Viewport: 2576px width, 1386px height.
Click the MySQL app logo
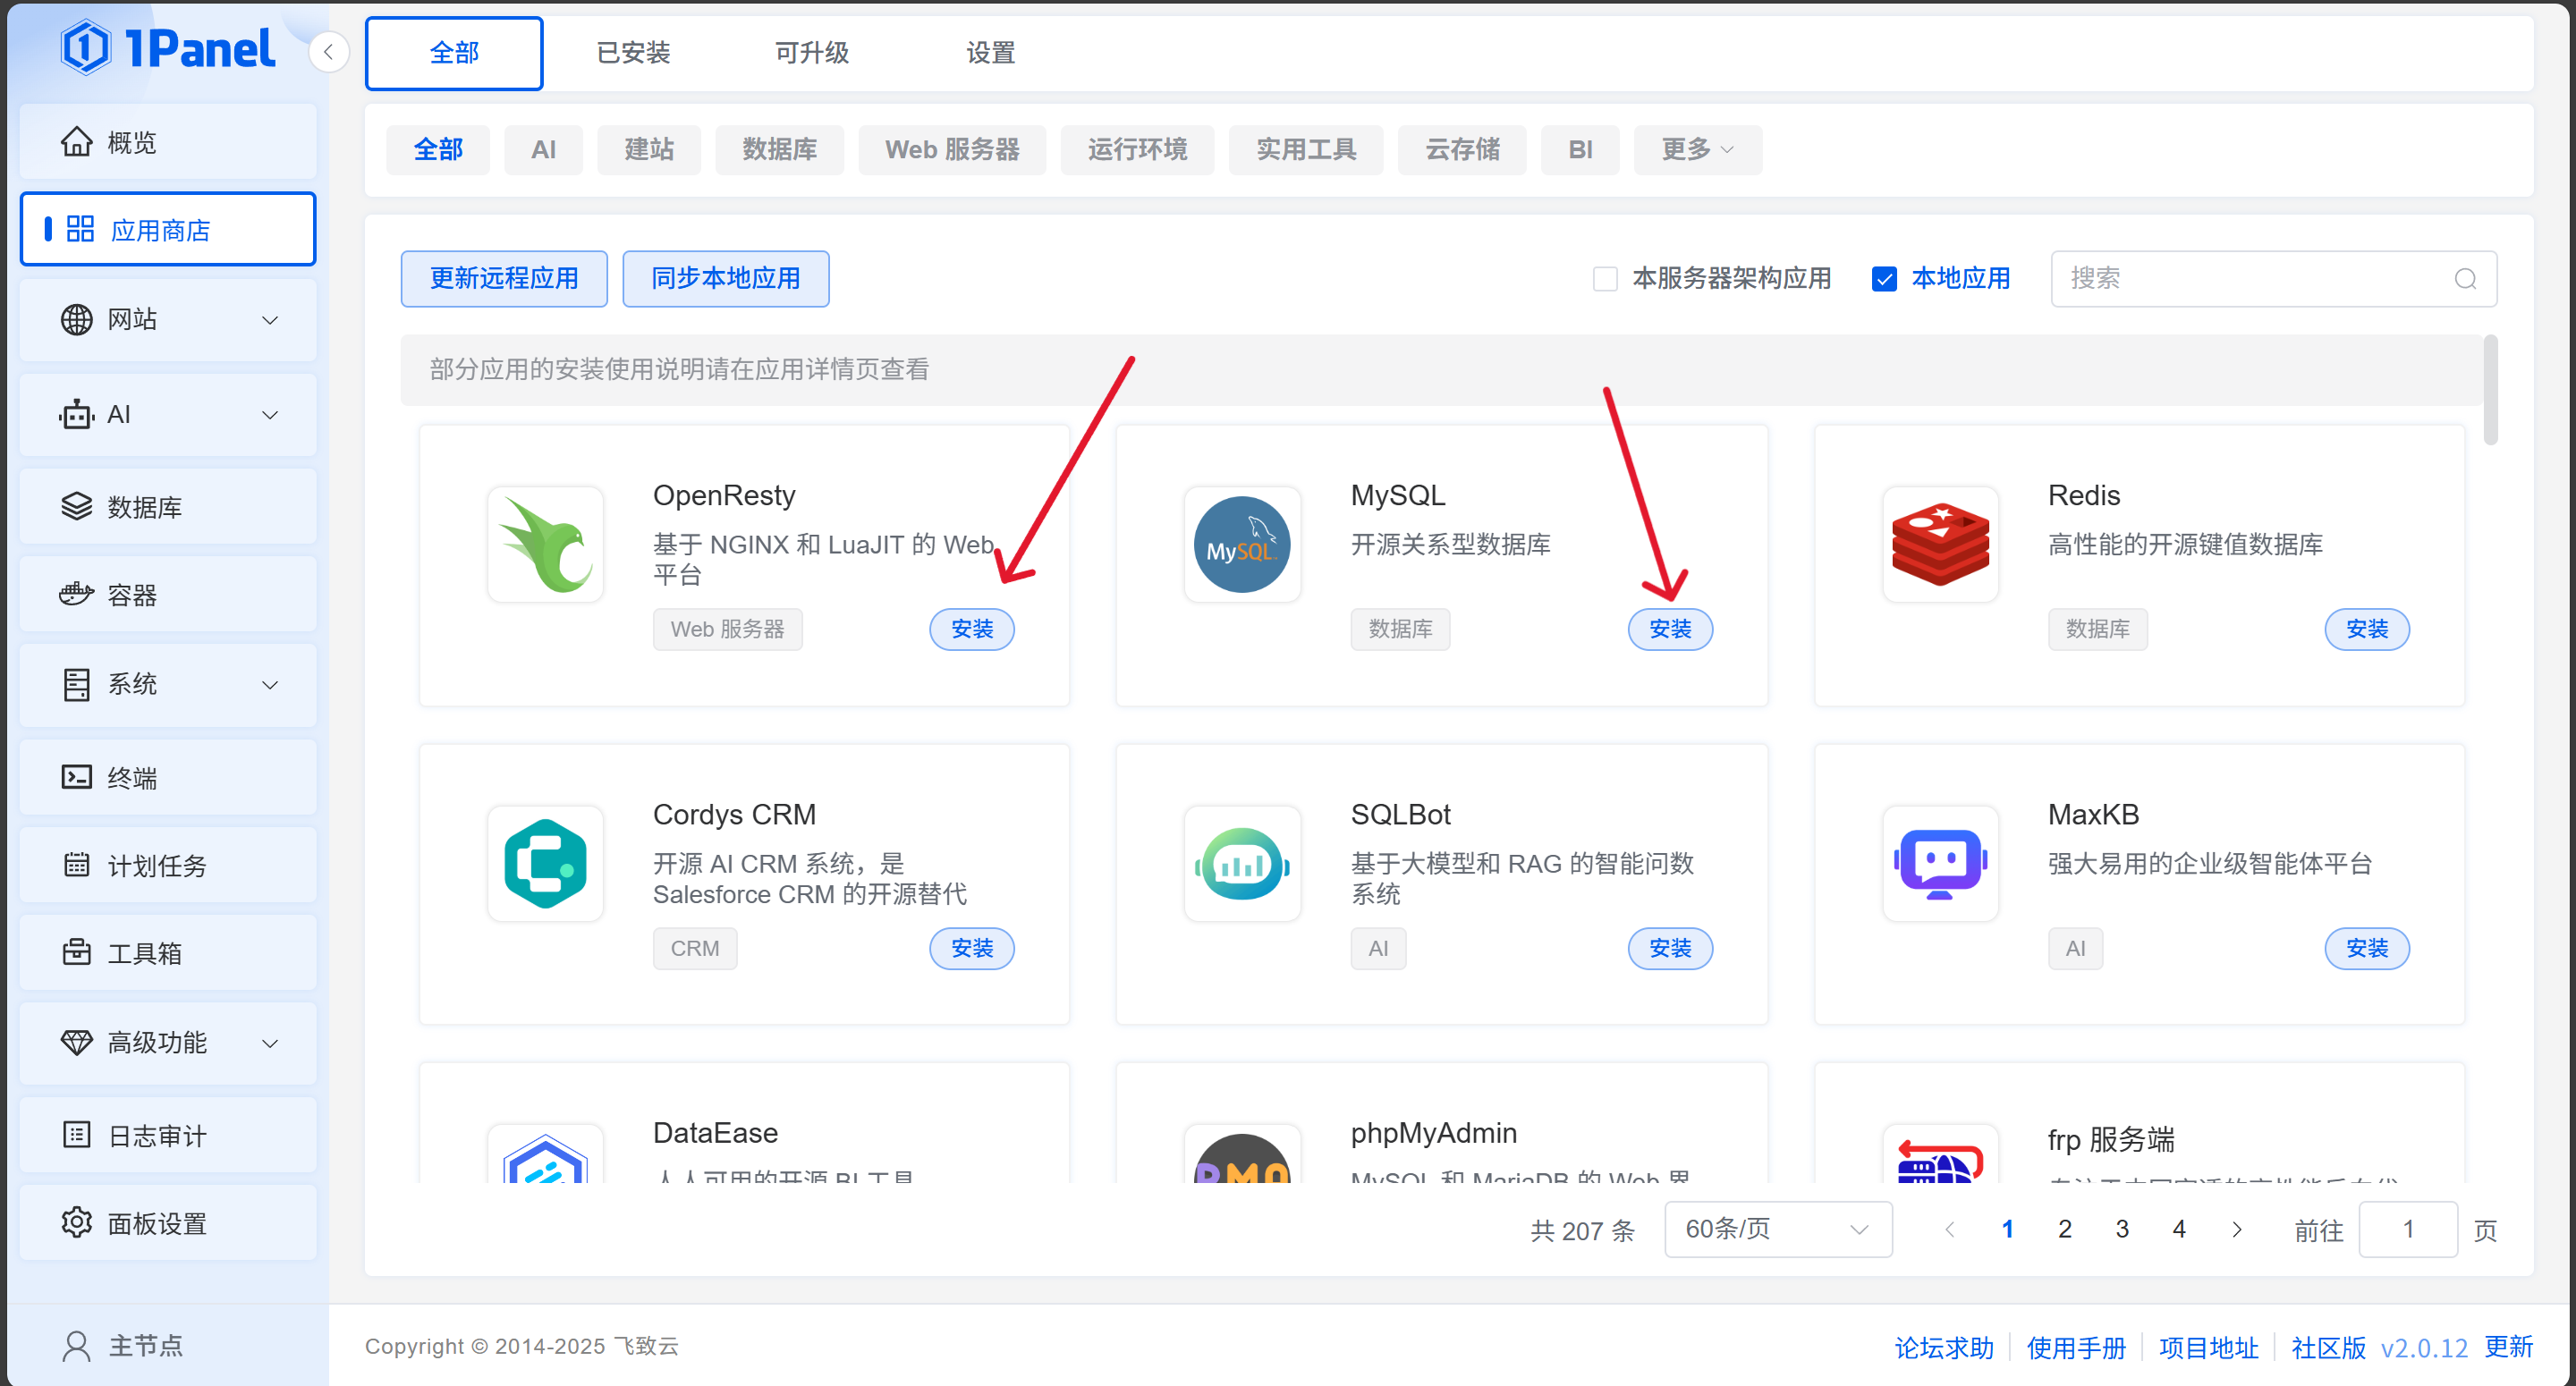pyautogui.click(x=1242, y=545)
